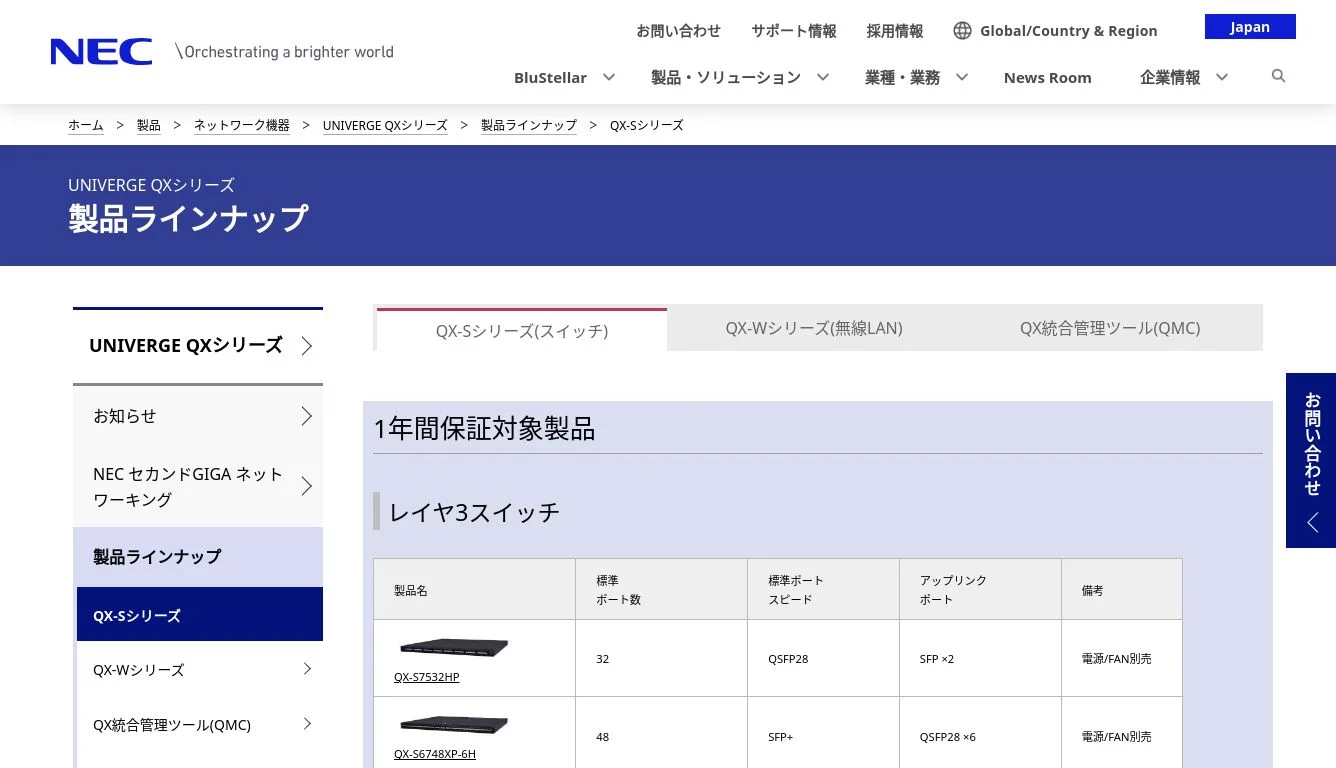Open 業種・業務 menu
This screenshot has width=1336, height=768.
[902, 77]
